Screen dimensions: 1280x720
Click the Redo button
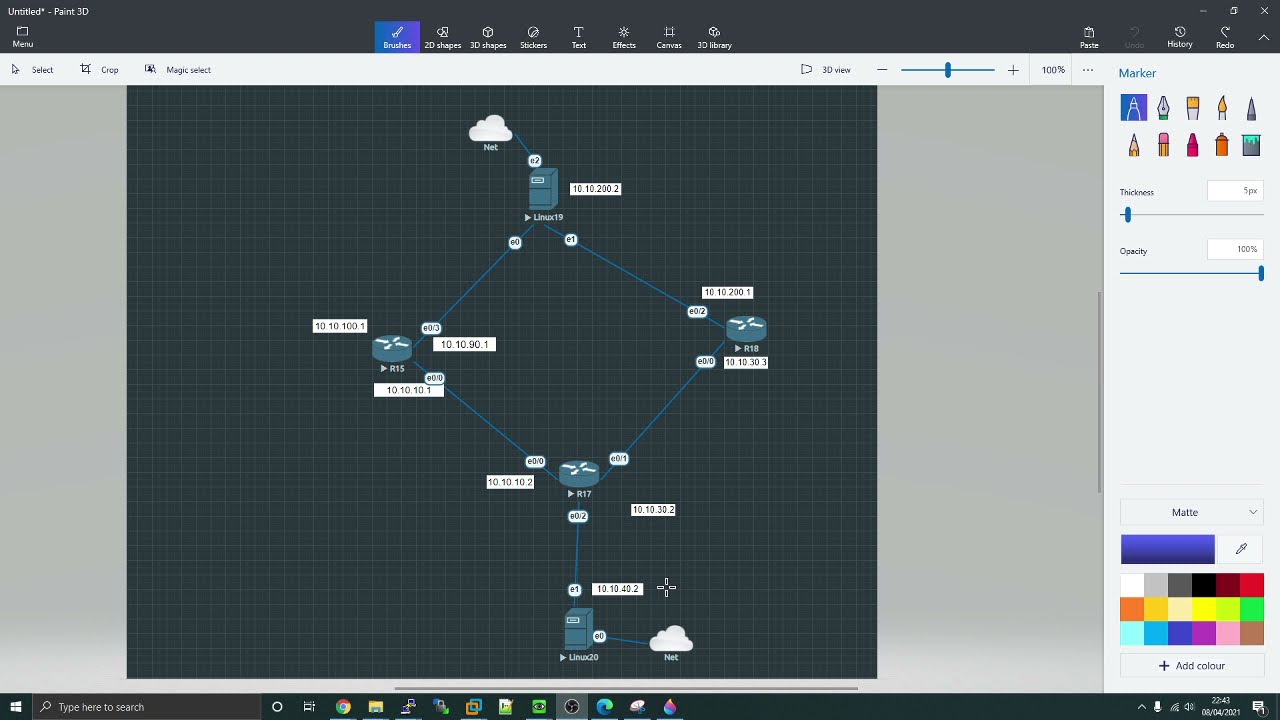[1225, 37]
